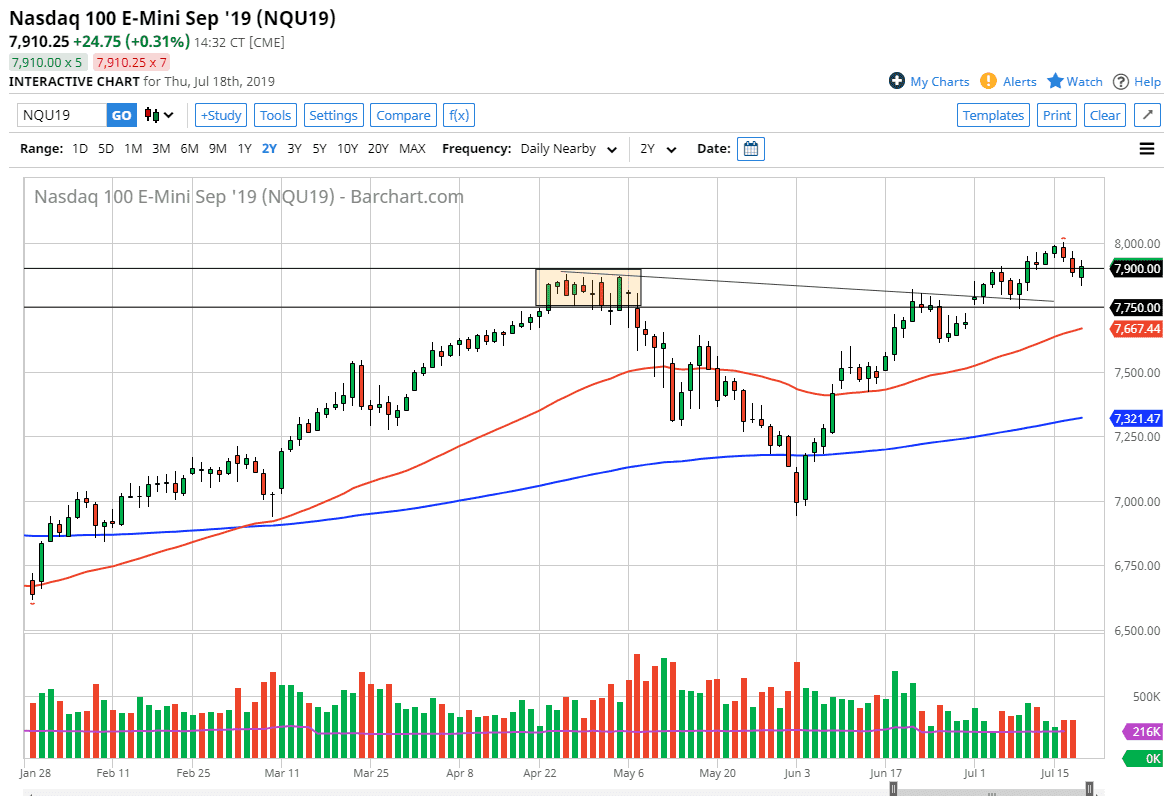
Task: Click the expand chart arrow icon
Action: [x=1147, y=115]
